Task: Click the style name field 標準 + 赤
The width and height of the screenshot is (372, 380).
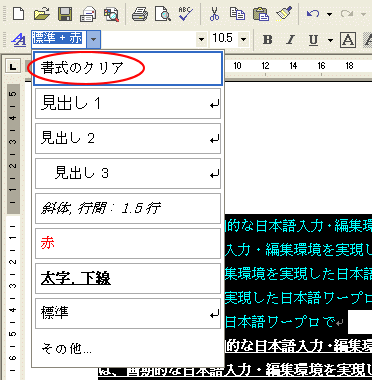Action: [59, 40]
